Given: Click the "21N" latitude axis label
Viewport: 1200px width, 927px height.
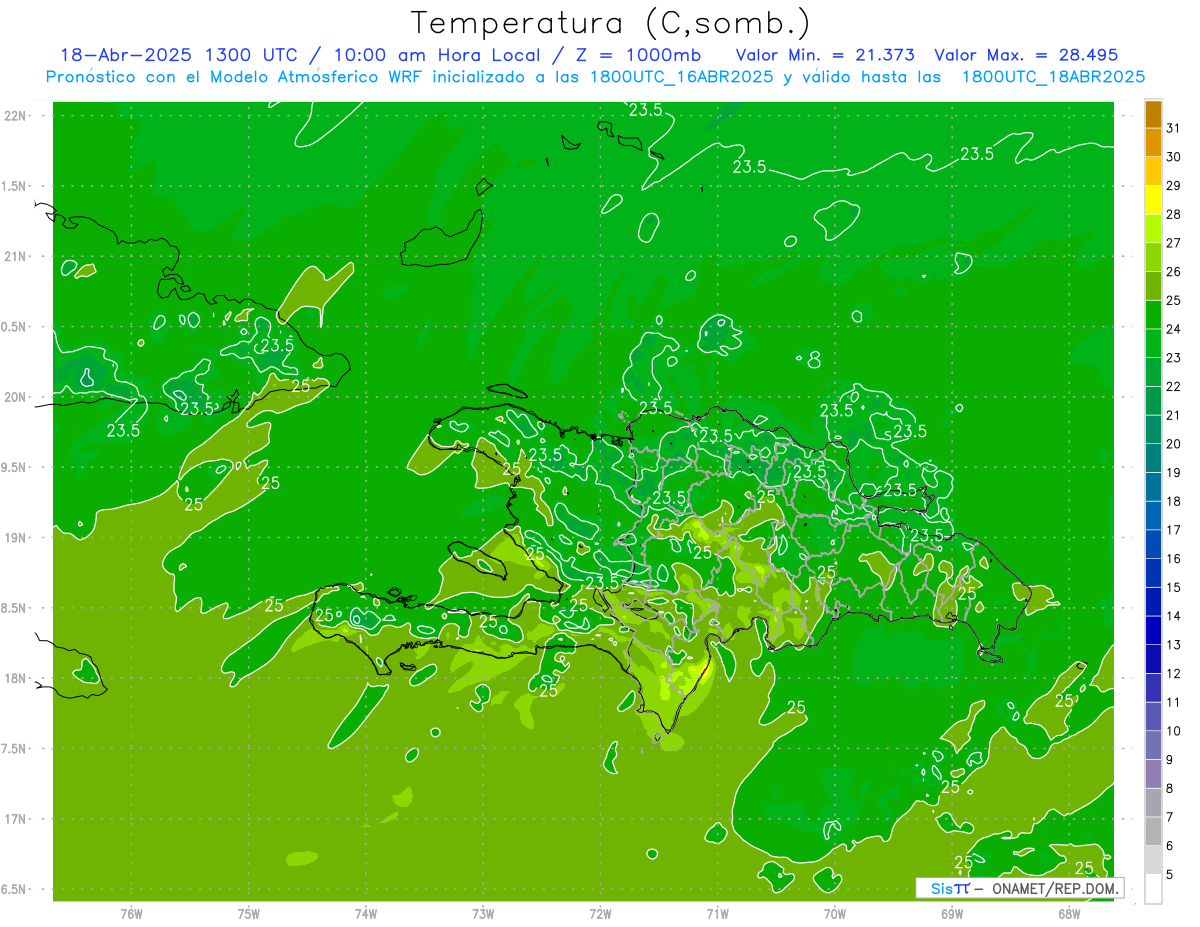Looking at the screenshot, I should pyautogui.click(x=16, y=257).
